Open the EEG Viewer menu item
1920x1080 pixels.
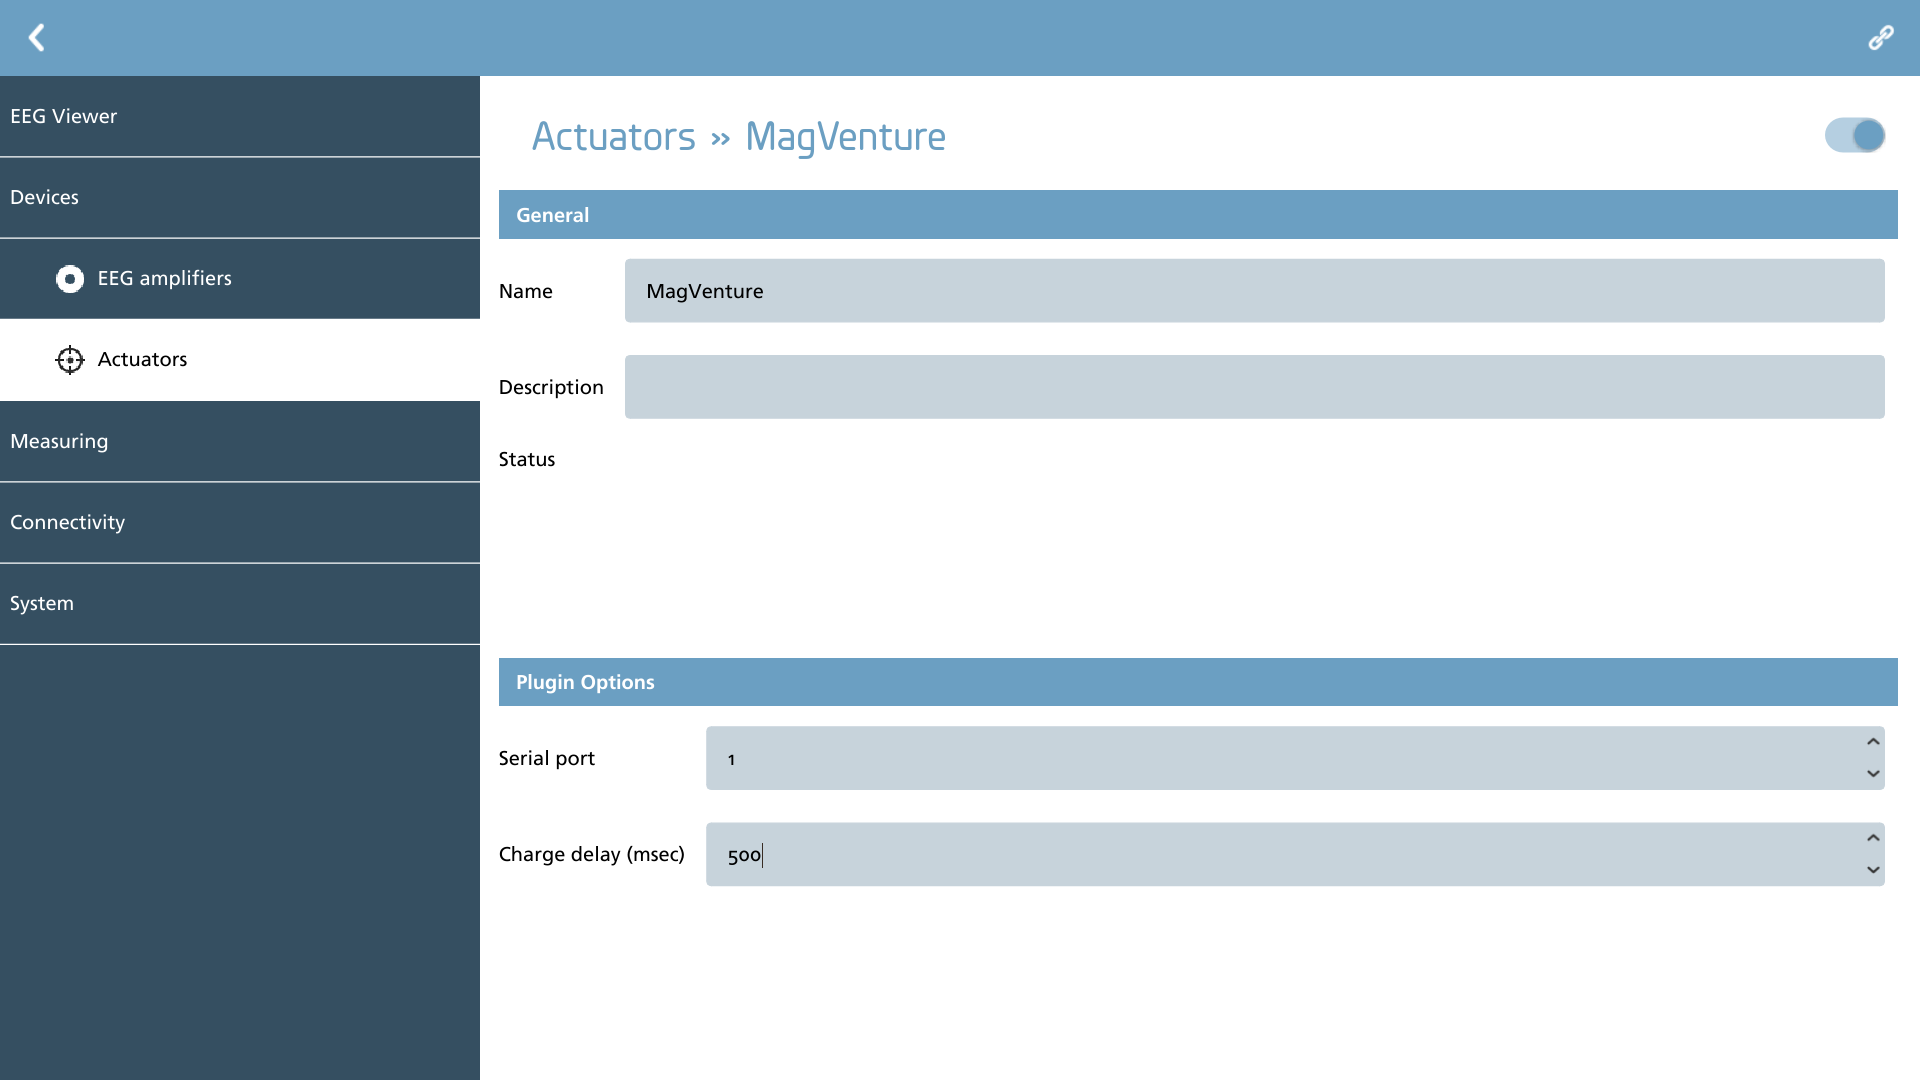pos(240,116)
